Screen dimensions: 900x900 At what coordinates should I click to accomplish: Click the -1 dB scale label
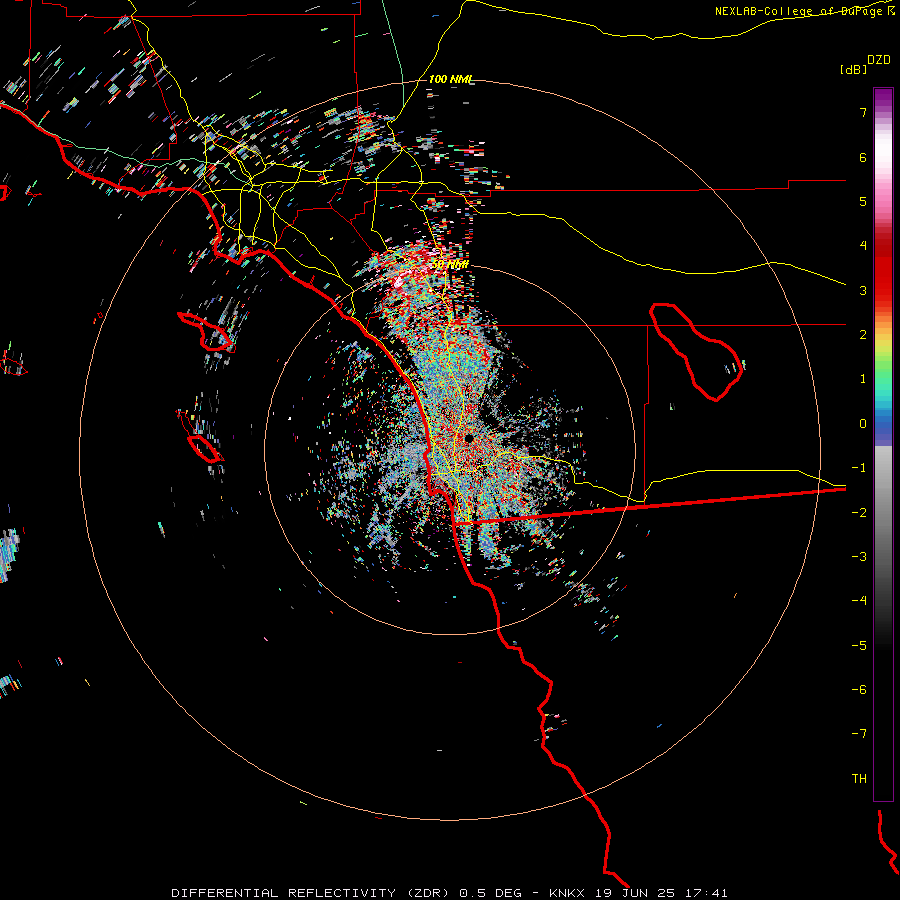[859, 468]
